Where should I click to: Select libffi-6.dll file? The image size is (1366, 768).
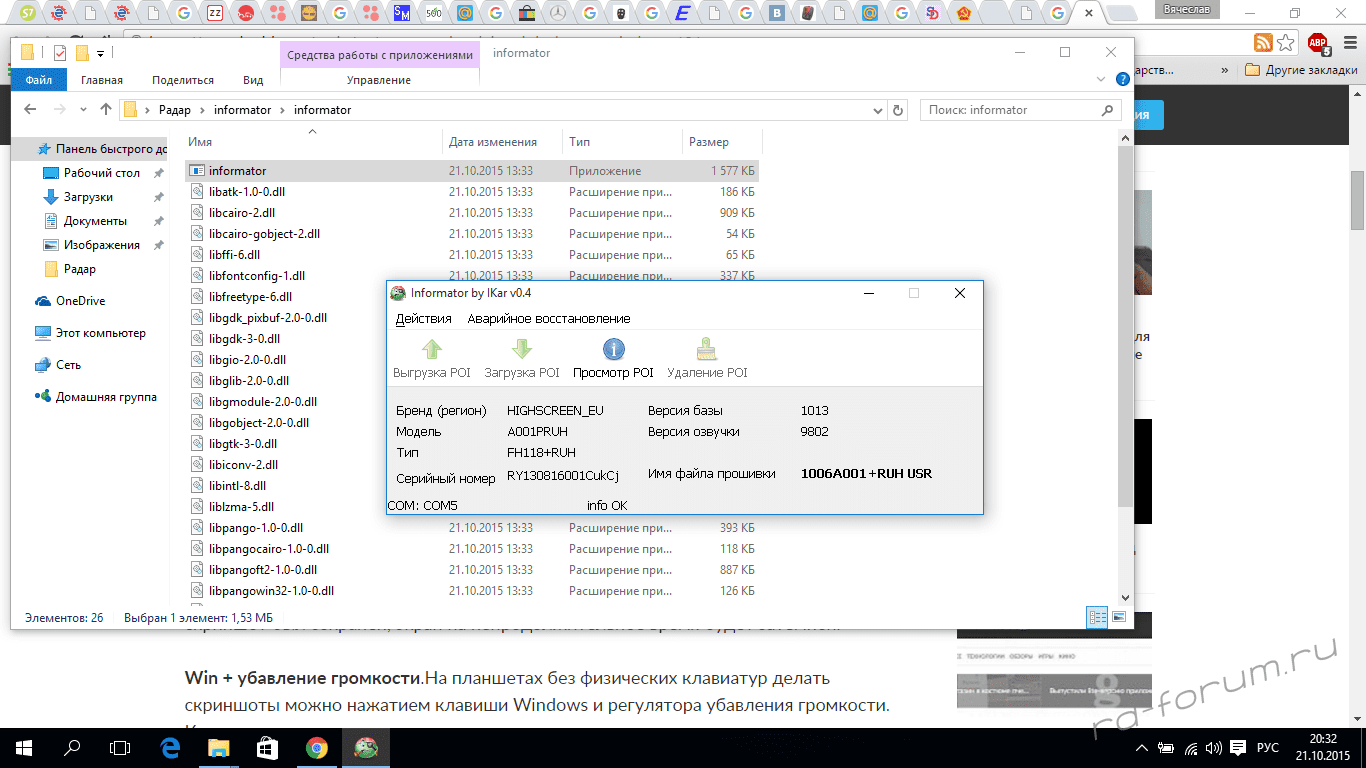472,255
